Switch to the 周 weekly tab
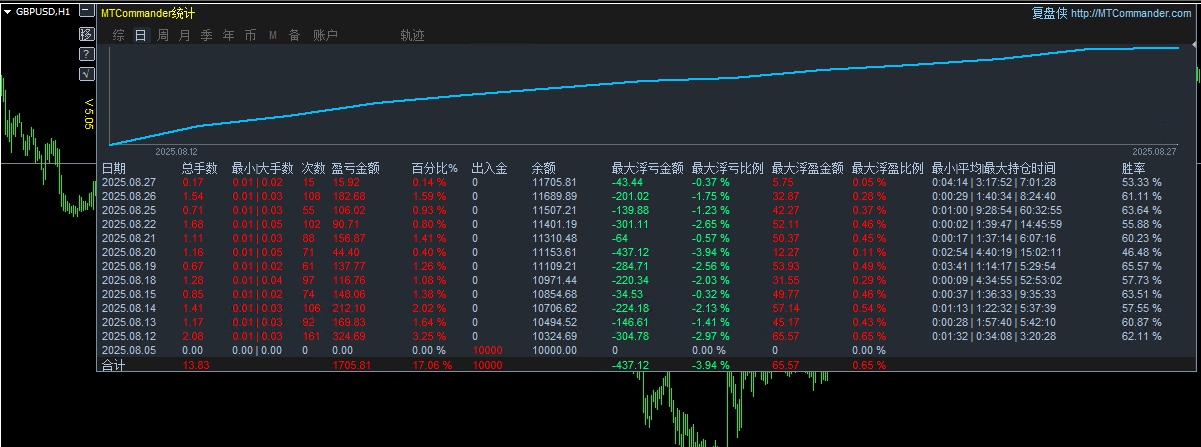1201x447 pixels. (163, 35)
